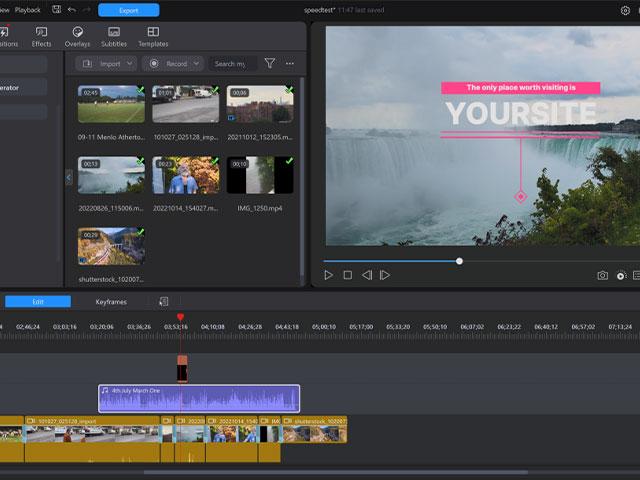Open more options ellipsis in media panel
Viewport: 640px width, 480px height.
coord(290,63)
